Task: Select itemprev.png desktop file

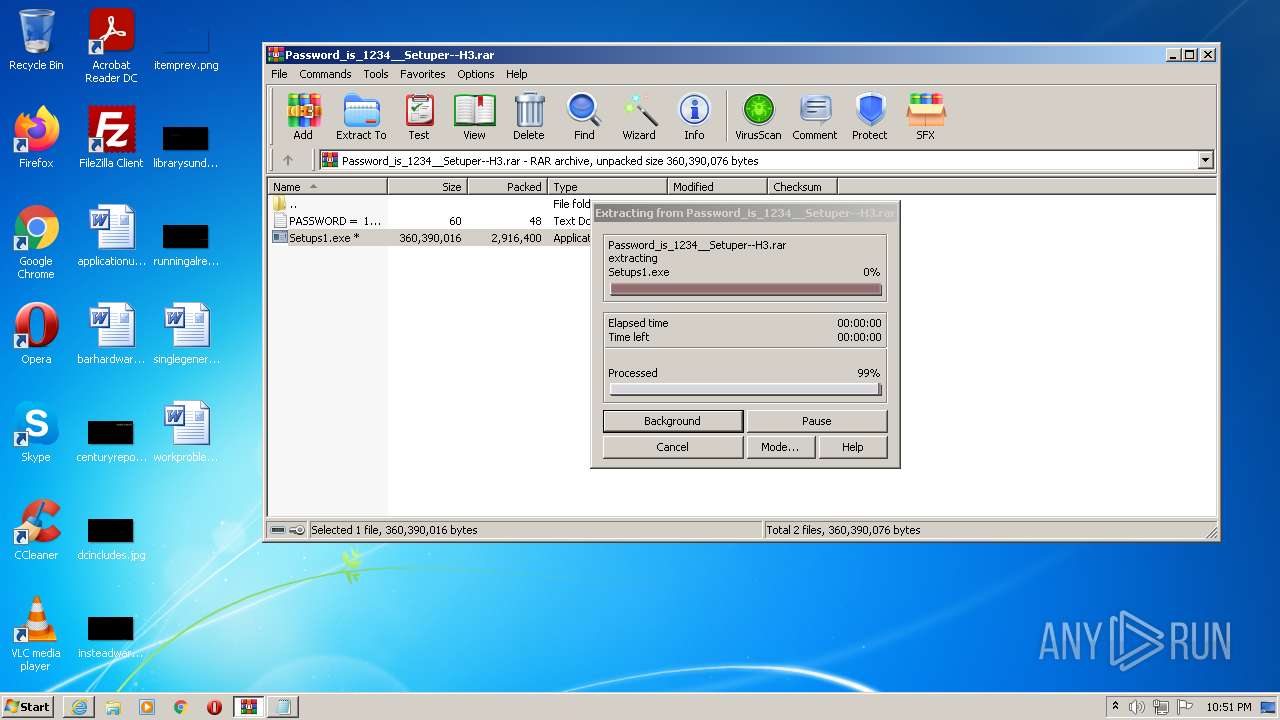Action: 186,46
